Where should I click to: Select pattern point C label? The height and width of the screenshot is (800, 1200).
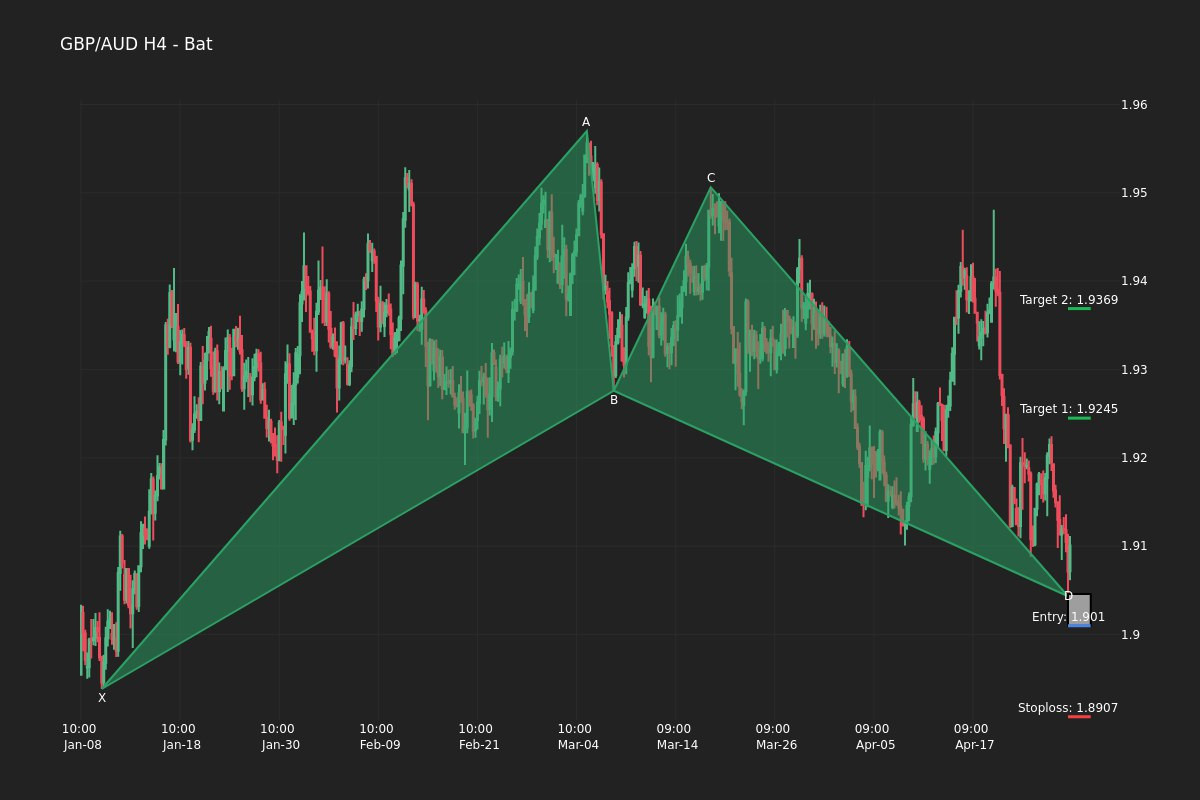pos(711,178)
